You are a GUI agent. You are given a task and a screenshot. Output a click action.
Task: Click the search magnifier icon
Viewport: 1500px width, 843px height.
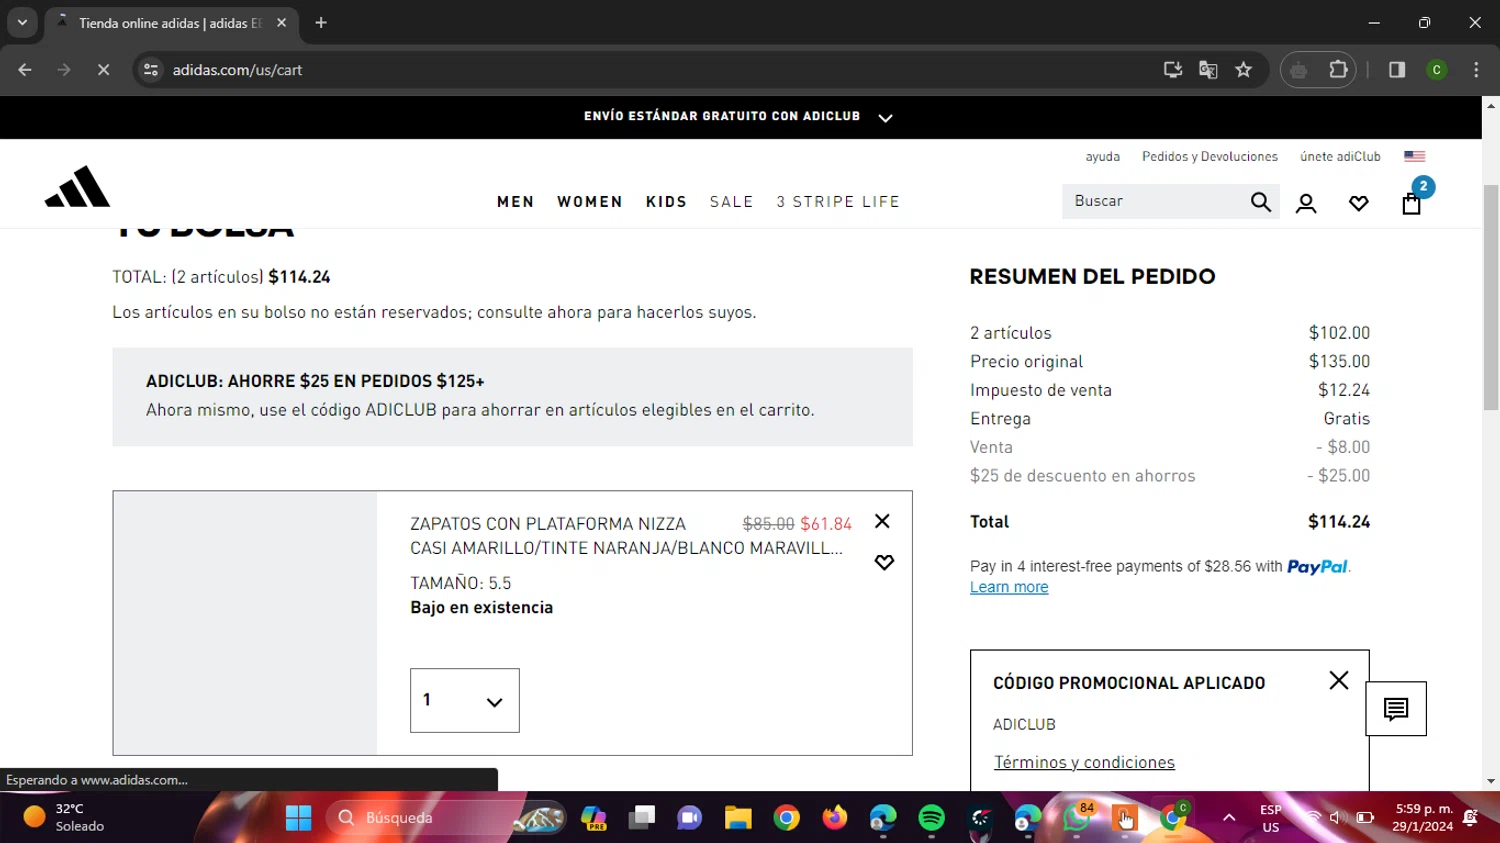coord(1260,202)
